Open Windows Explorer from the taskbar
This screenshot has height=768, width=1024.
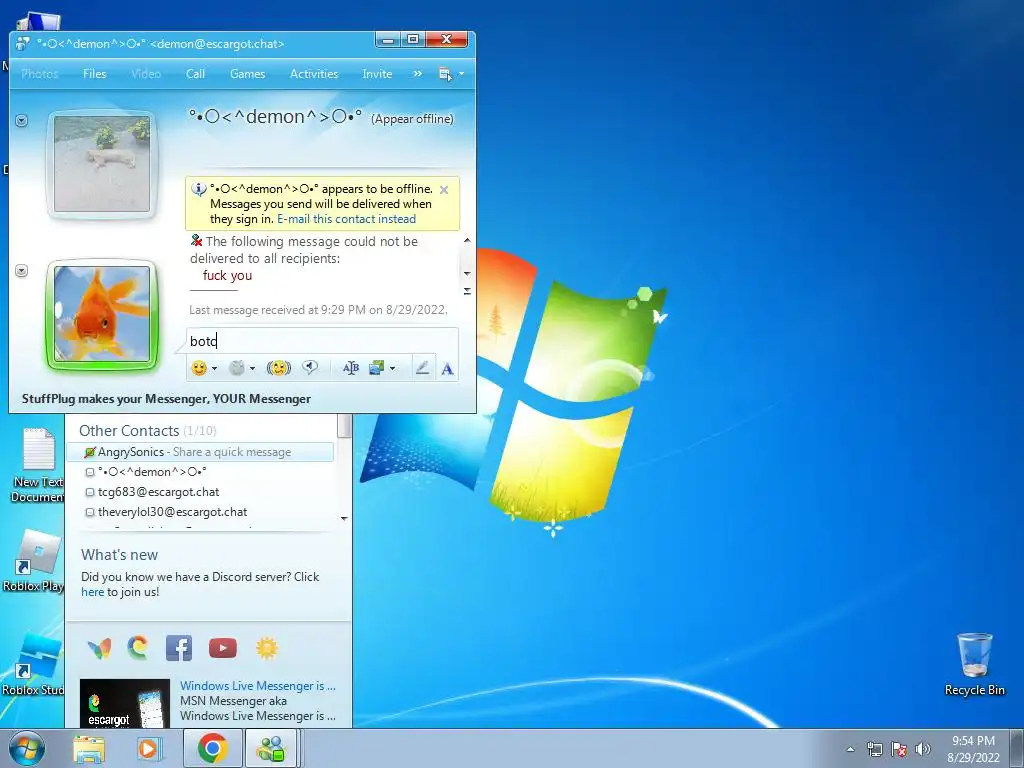tap(89, 748)
